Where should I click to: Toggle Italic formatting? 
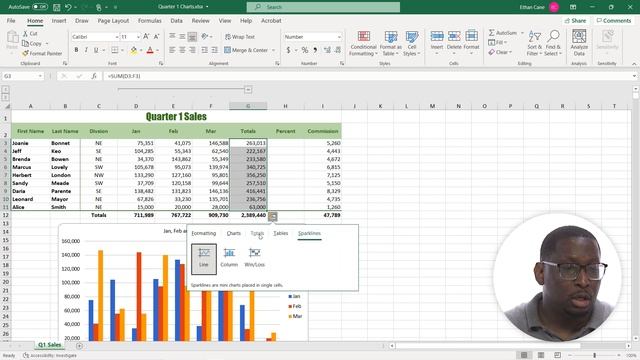click(x=86, y=50)
